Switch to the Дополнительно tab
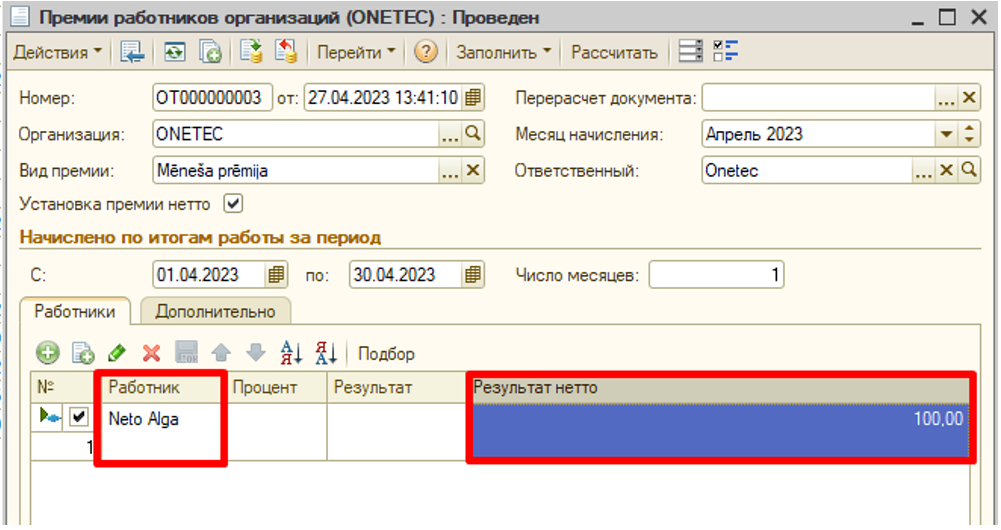The height and width of the screenshot is (530, 1001). click(215, 311)
